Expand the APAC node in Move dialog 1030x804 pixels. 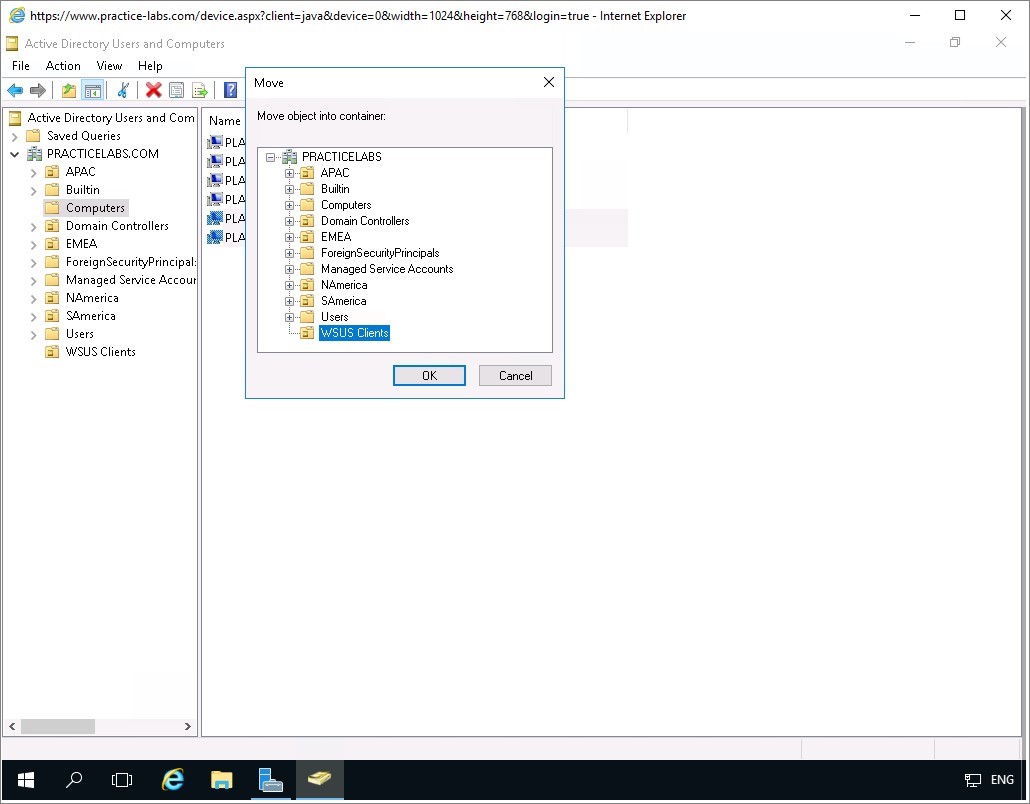coord(290,173)
